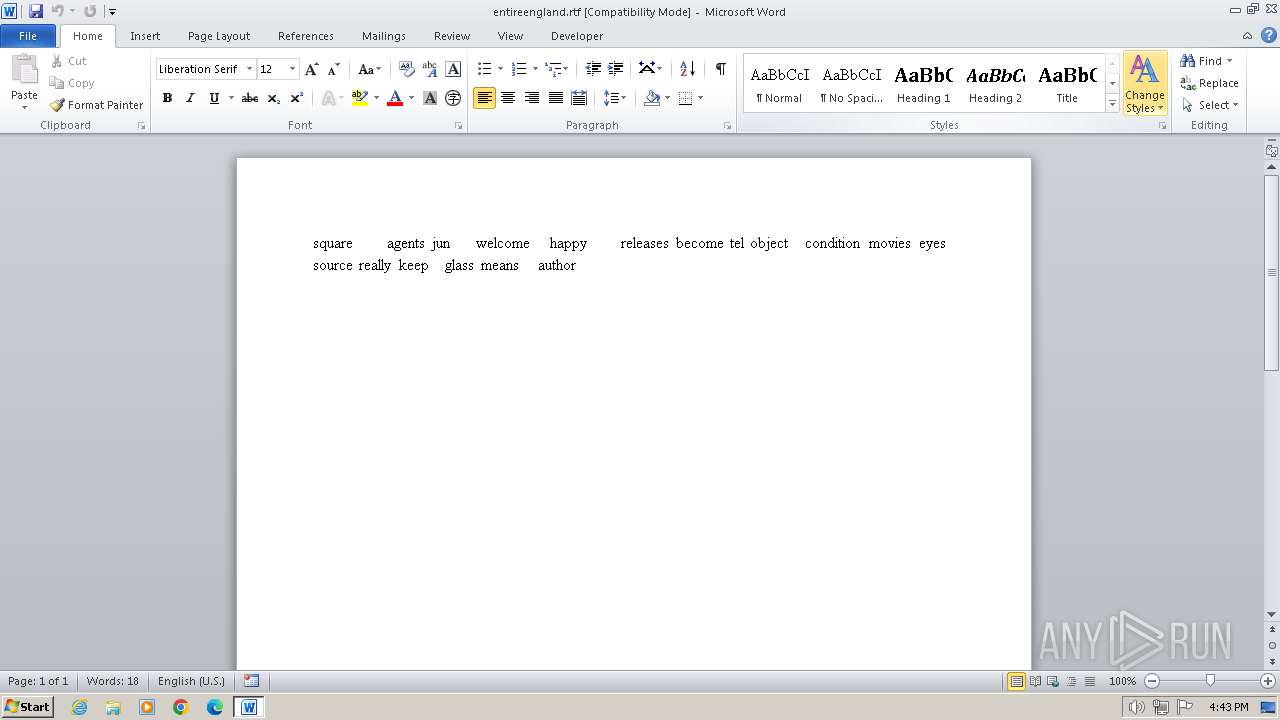Image resolution: width=1280 pixels, height=720 pixels.
Task: Open the File tab
Action: tap(28, 36)
